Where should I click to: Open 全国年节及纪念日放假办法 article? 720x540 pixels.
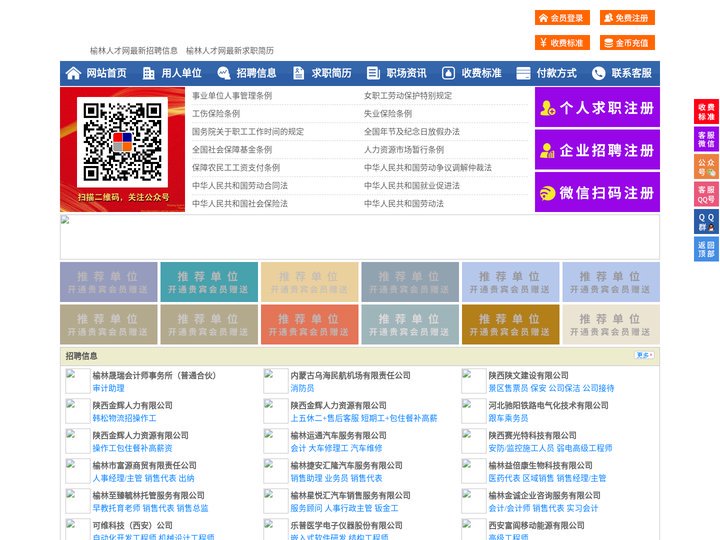pyautogui.click(x=412, y=131)
